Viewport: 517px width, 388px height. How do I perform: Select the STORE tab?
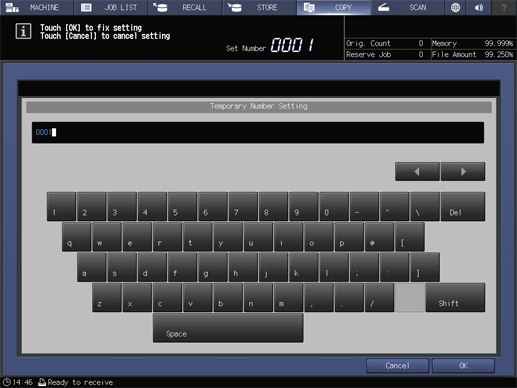click(x=260, y=7)
